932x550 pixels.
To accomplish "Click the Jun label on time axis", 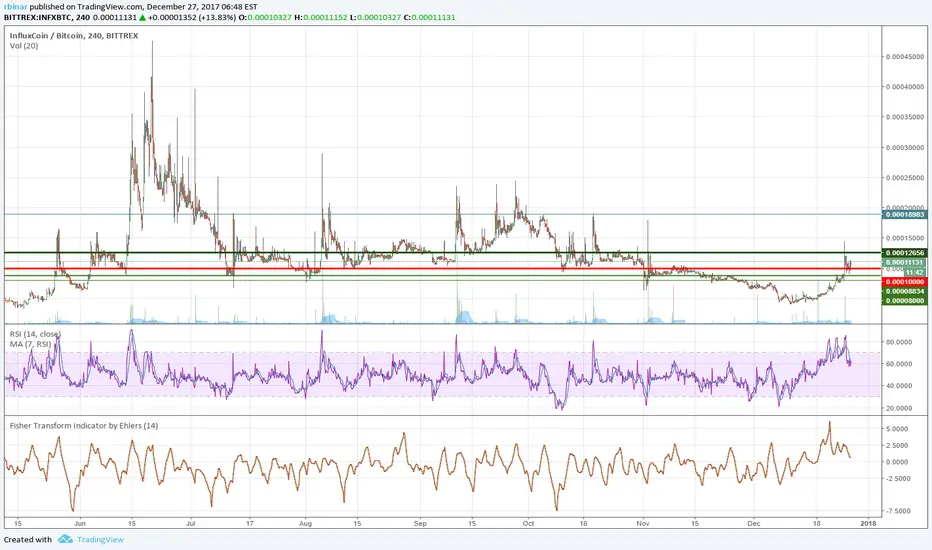I will tap(80, 524).
